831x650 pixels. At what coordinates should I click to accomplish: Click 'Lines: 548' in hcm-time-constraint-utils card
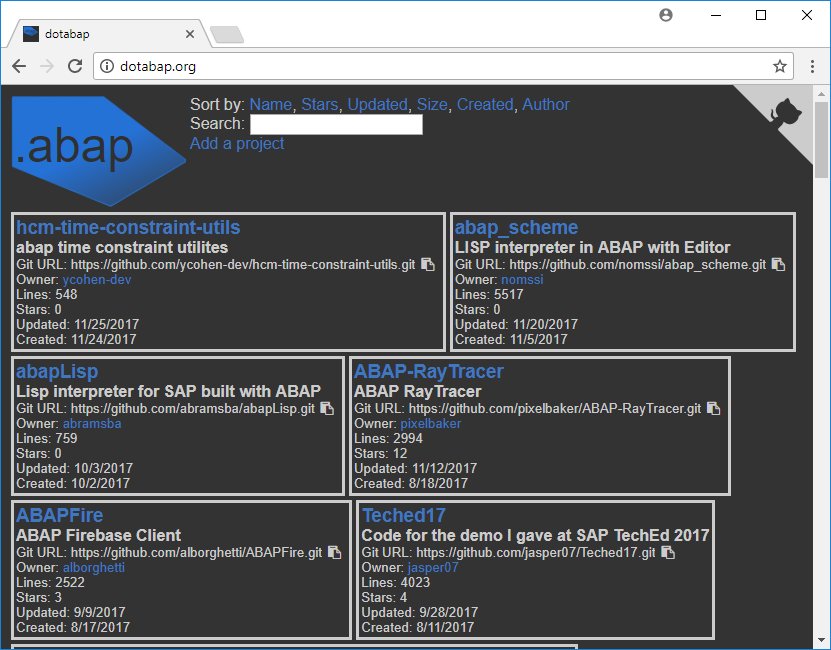coord(47,294)
